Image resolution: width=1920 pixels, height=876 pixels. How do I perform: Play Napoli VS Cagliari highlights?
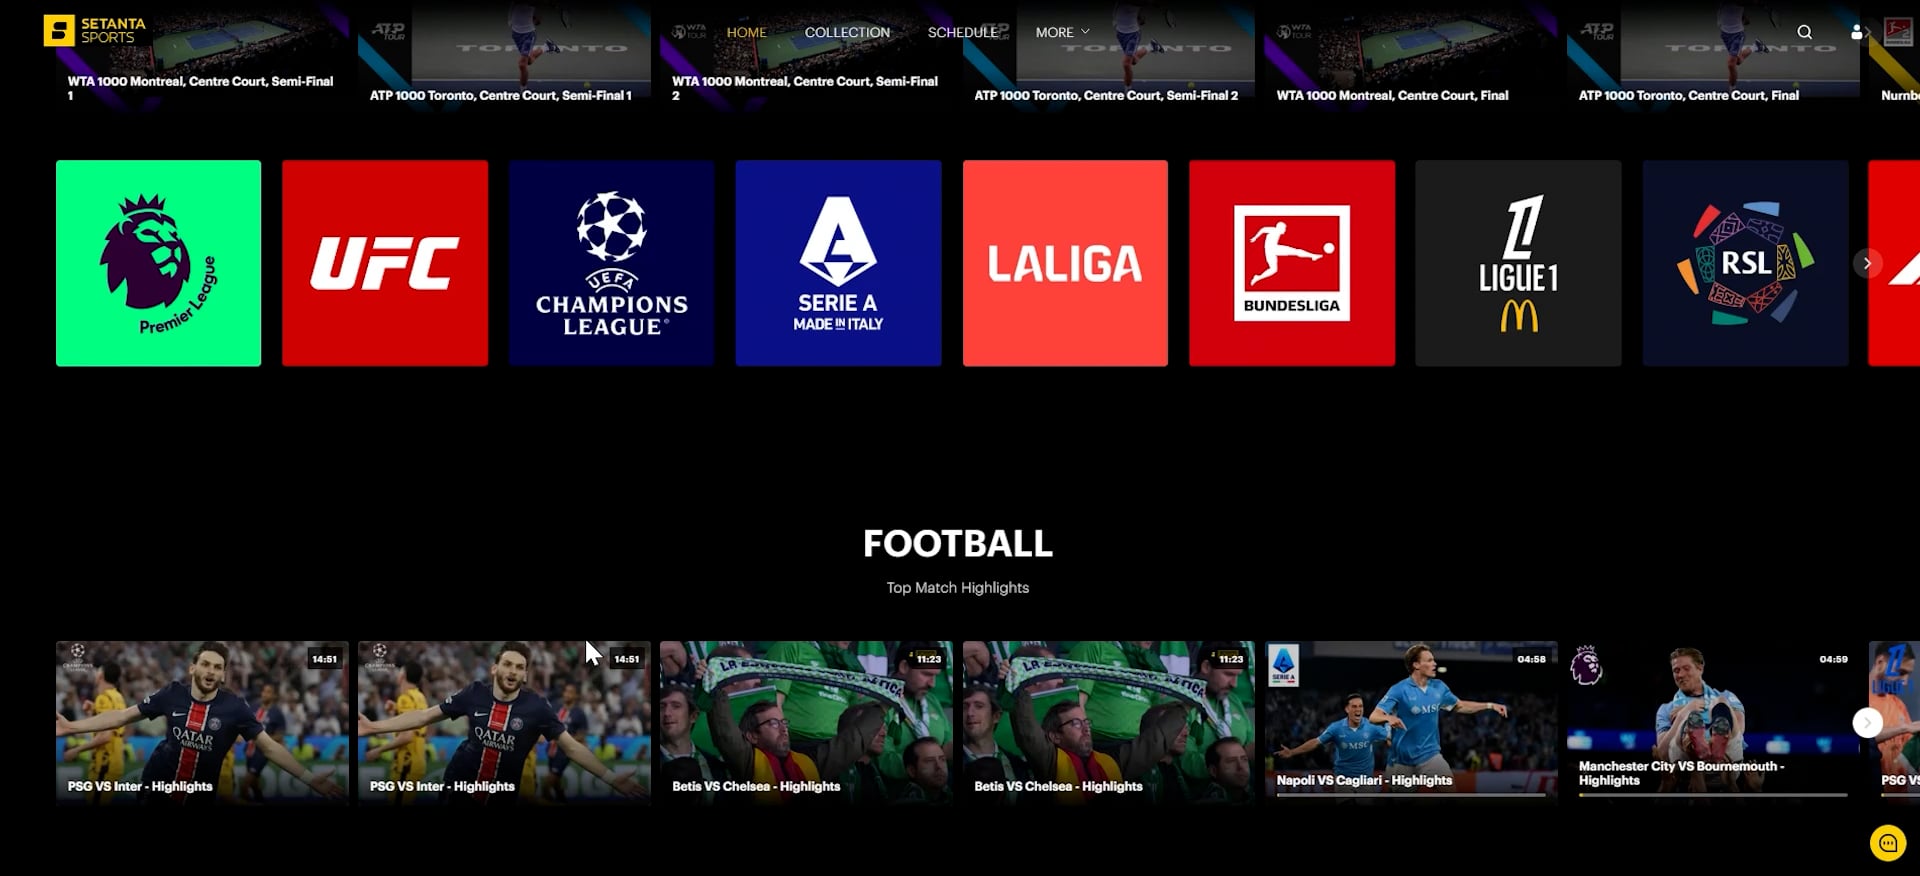(1411, 722)
